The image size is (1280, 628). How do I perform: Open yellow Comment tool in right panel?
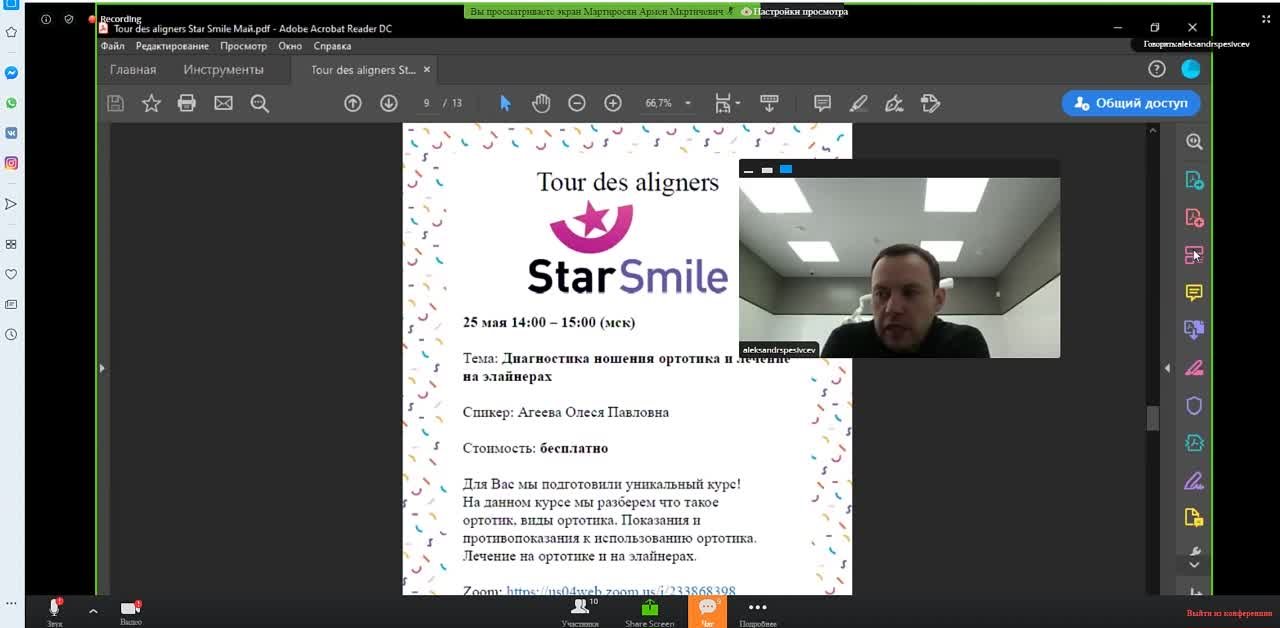pyautogui.click(x=1194, y=292)
